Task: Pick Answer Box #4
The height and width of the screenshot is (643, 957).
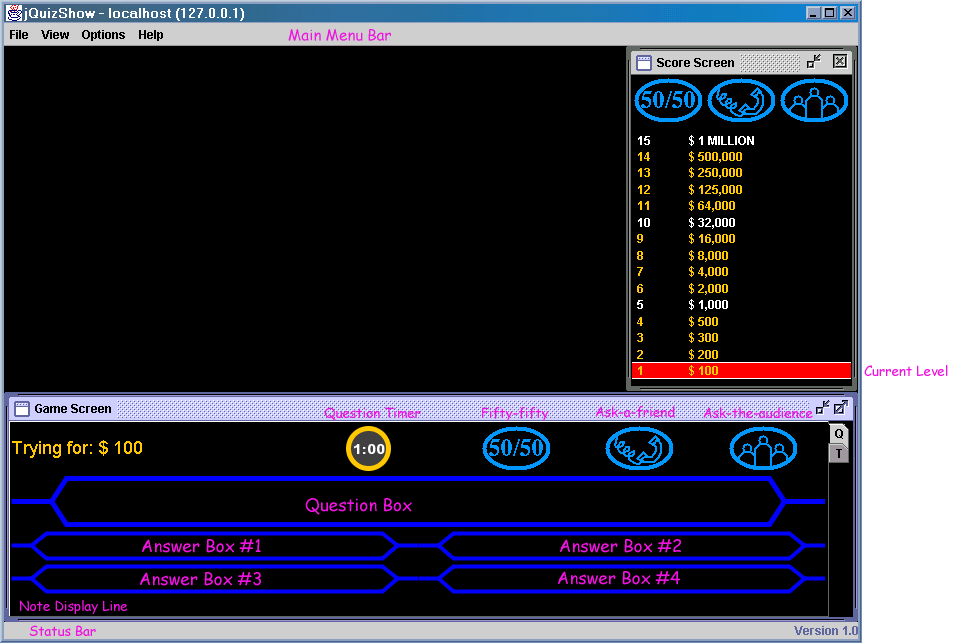Action: [620, 579]
